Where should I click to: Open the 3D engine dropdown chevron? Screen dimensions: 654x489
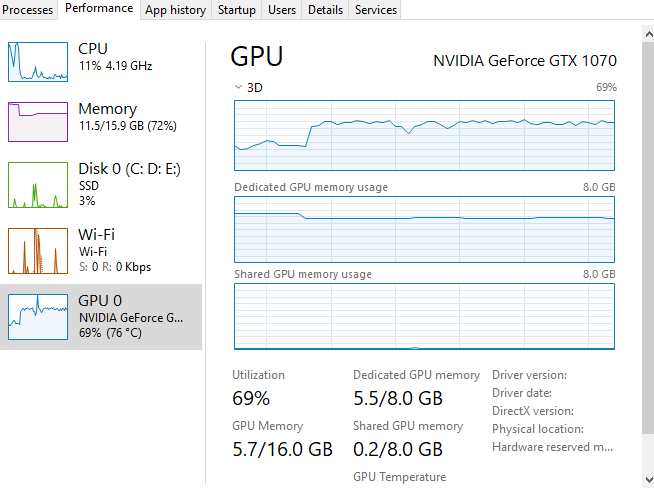(x=238, y=87)
